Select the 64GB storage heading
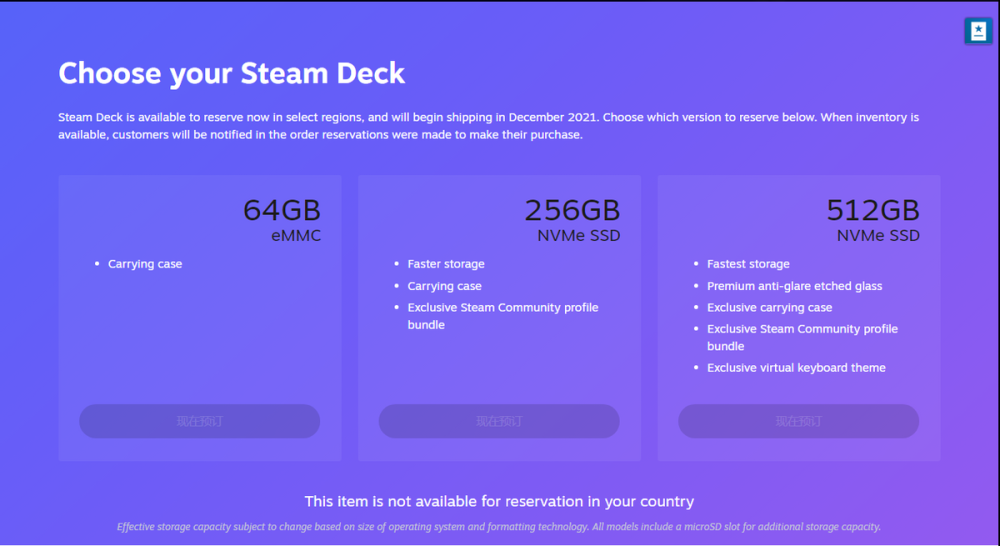 pos(282,210)
